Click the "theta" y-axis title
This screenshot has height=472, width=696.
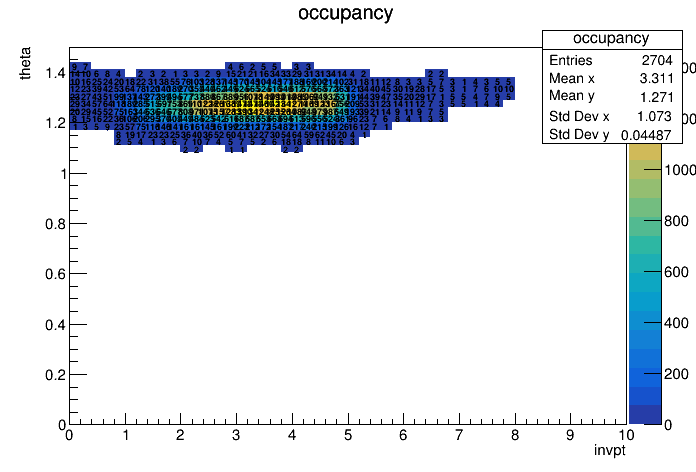25,63
